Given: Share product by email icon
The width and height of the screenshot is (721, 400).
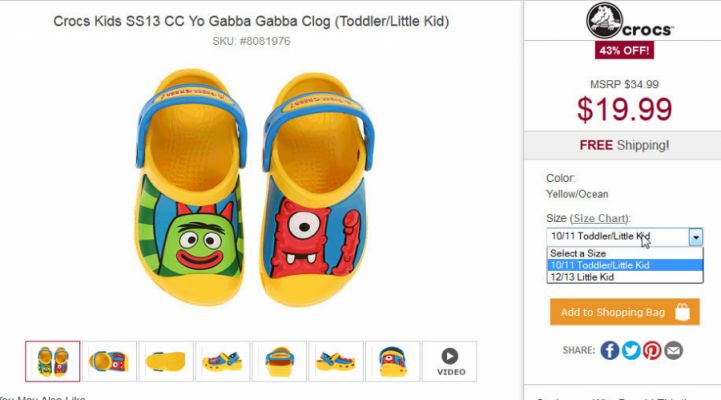Looking at the screenshot, I should (x=674, y=350).
